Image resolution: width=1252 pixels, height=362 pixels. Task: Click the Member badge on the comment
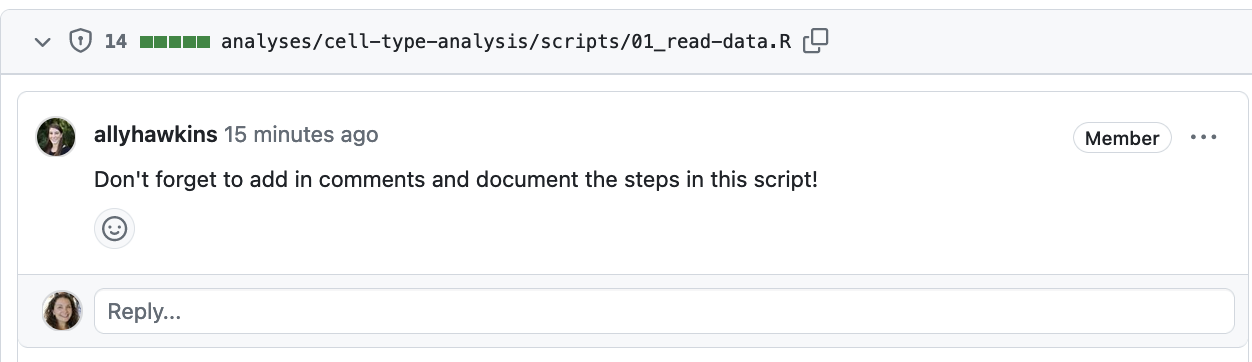pos(1122,138)
